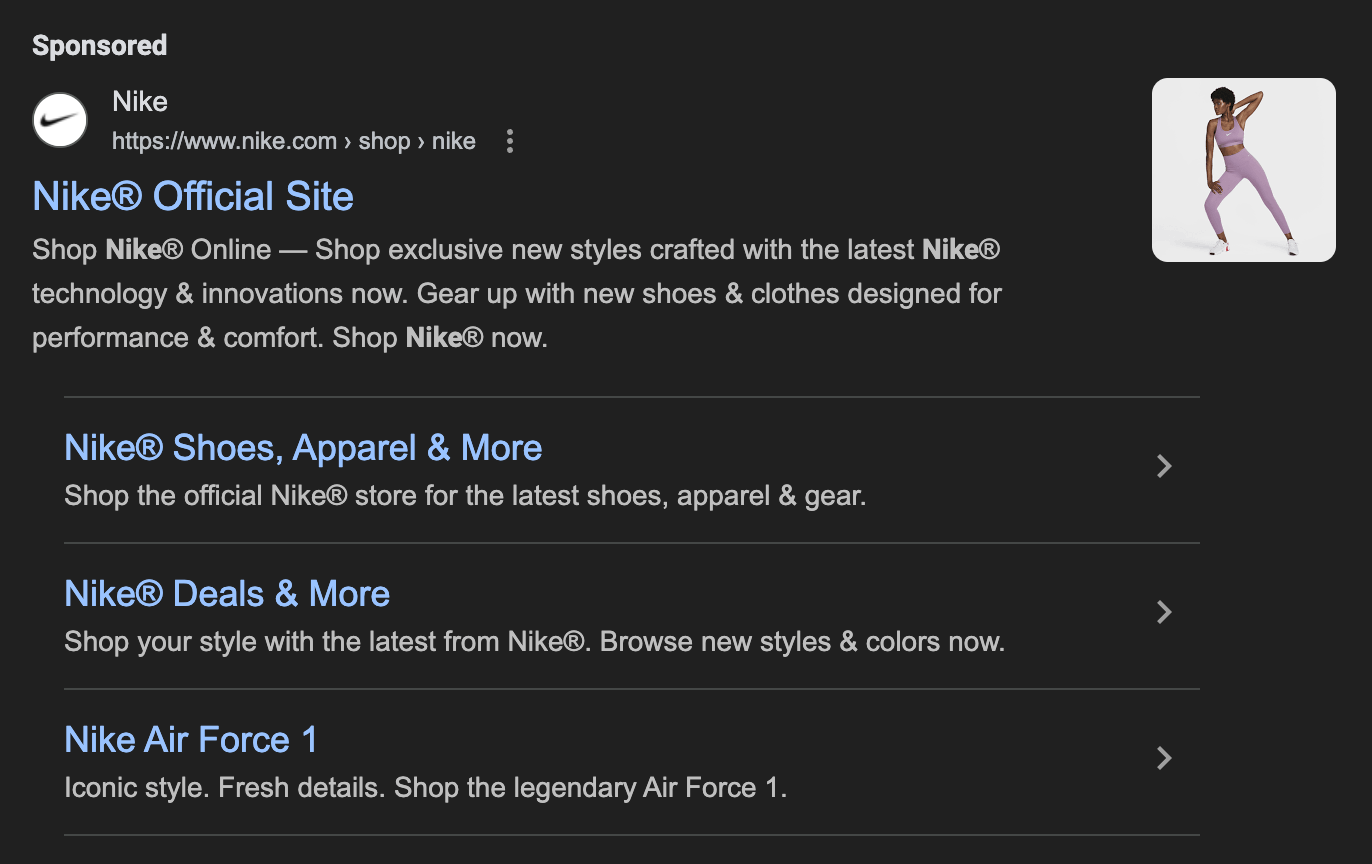Click the https://www.nike.com URL text

coord(224,141)
